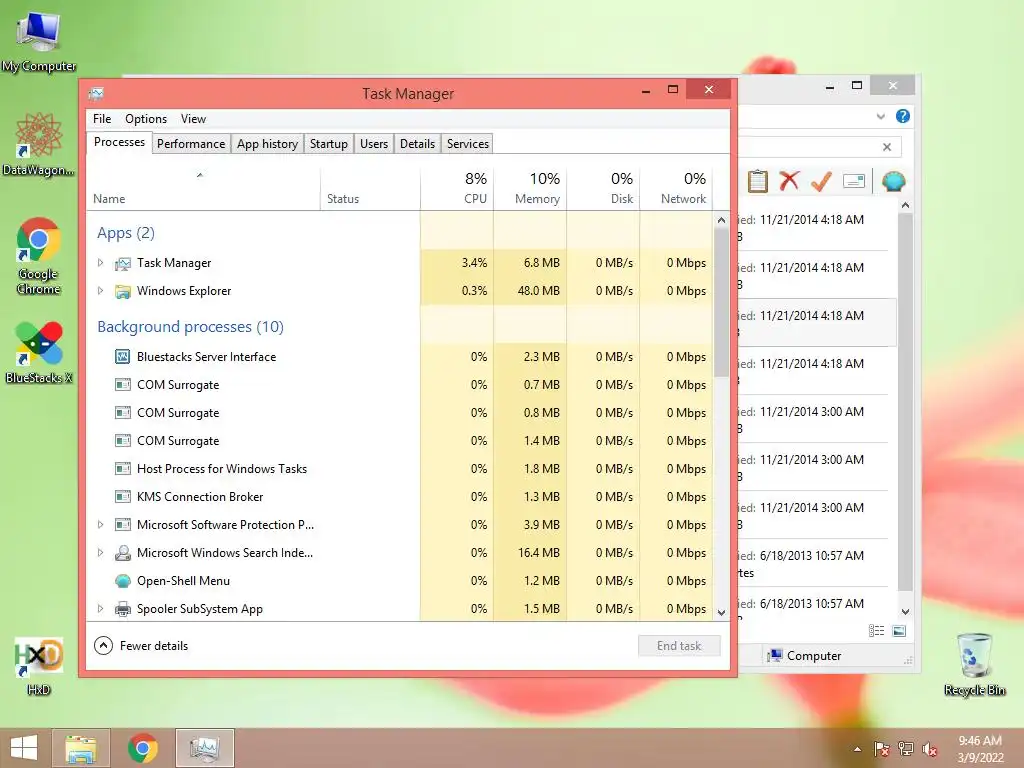Click orange checkmark icon in back window
Viewport: 1024px width, 768px height.
tap(821, 182)
